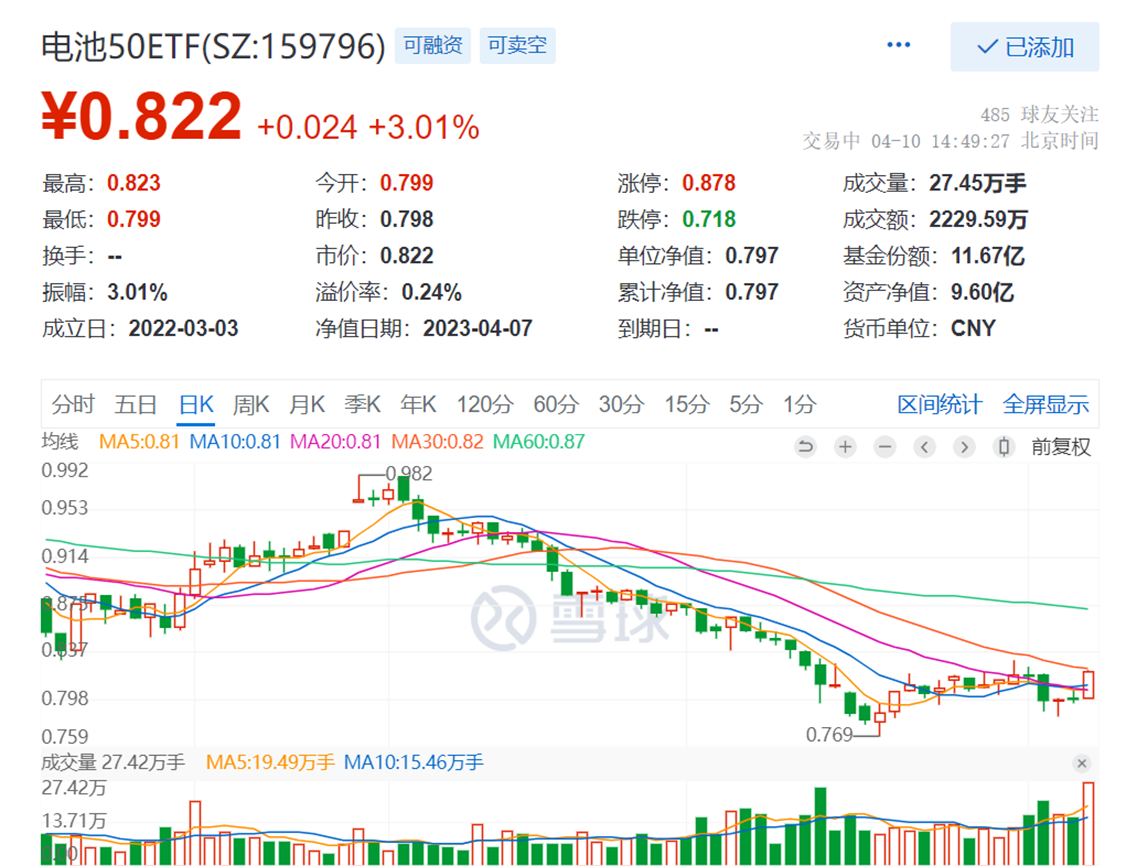Click the 已添加 added-to-watchlist button
The width and height of the screenshot is (1126, 866).
tap(1025, 47)
